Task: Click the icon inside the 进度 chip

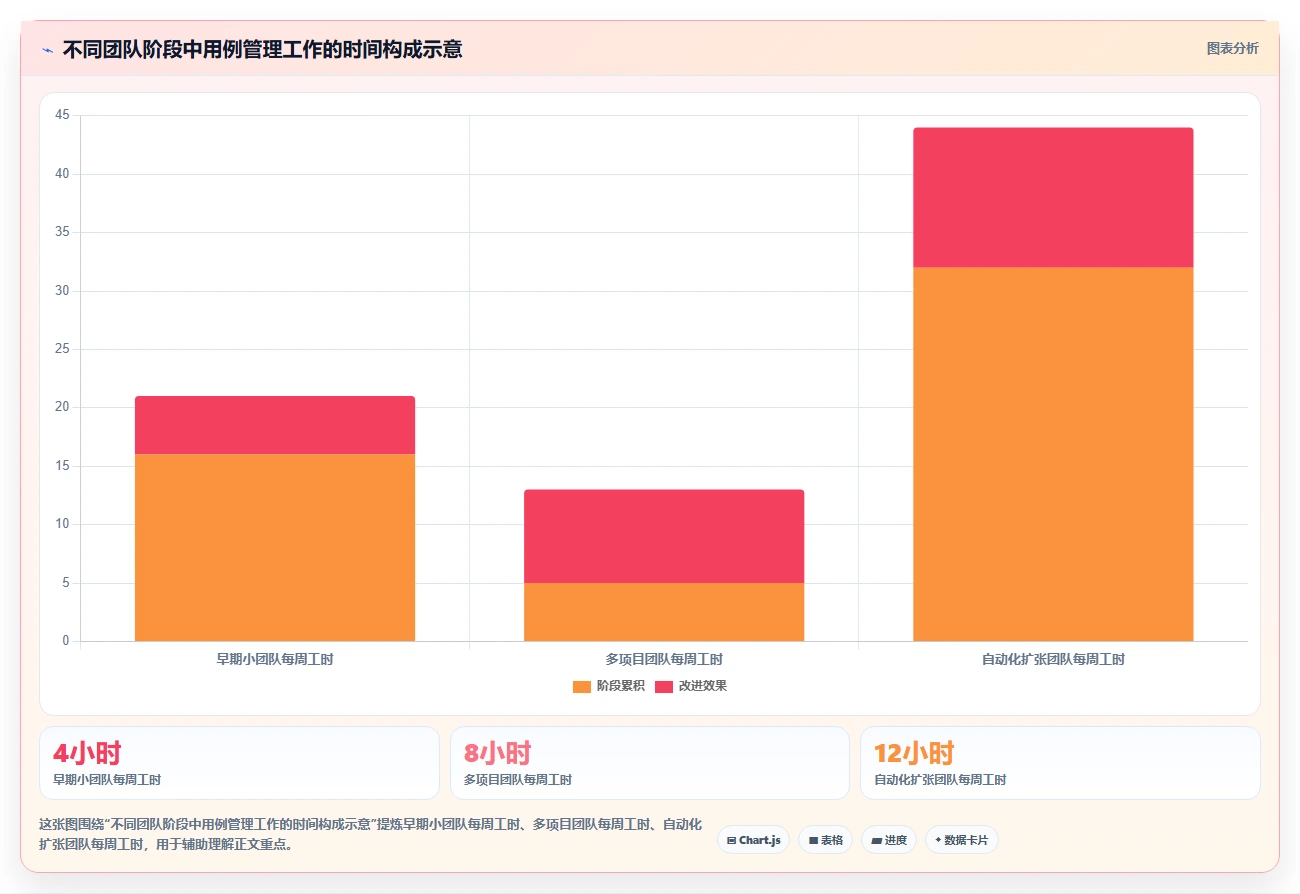Action: coord(876,840)
